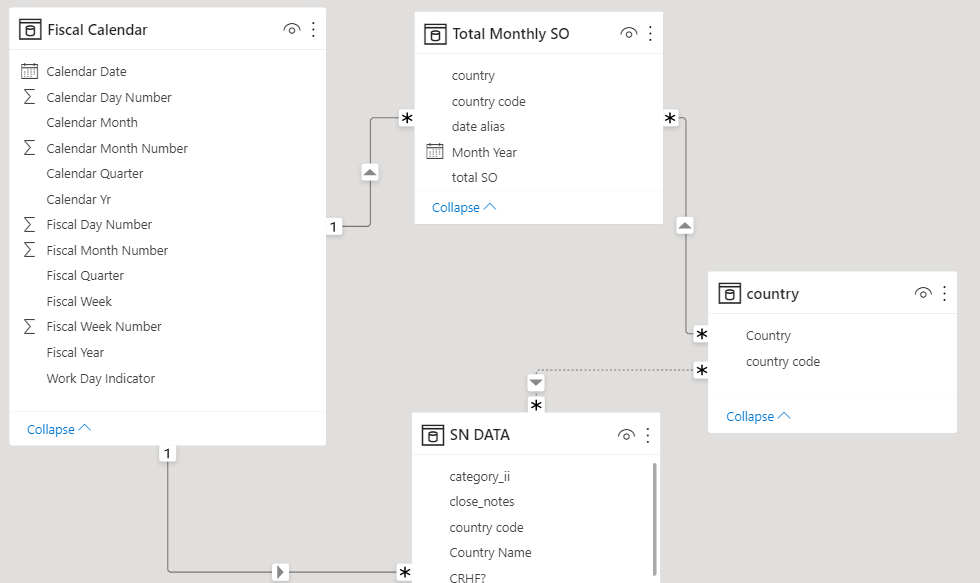This screenshot has width=980, height=583.
Task: Collapse the Total Monthly SO table
Action: pos(464,207)
